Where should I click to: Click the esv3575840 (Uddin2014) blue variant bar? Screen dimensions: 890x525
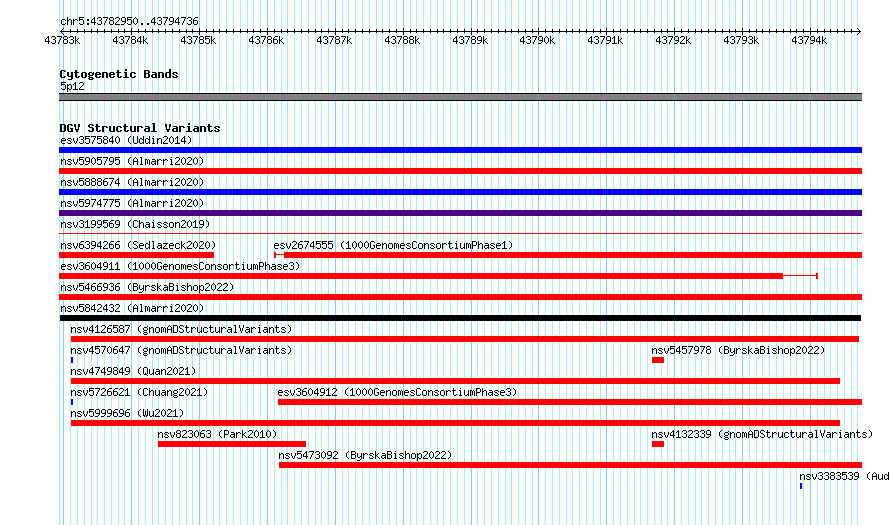pyautogui.click(x=460, y=150)
